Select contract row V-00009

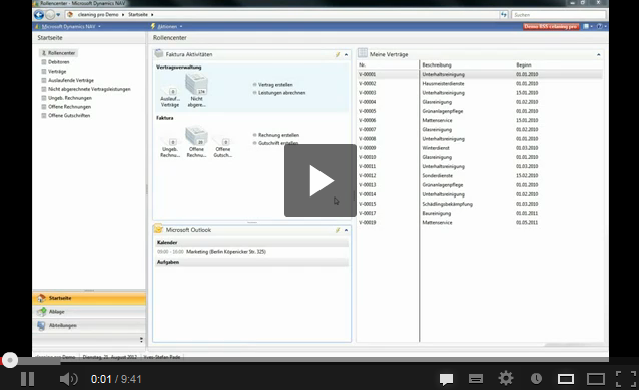(480, 148)
